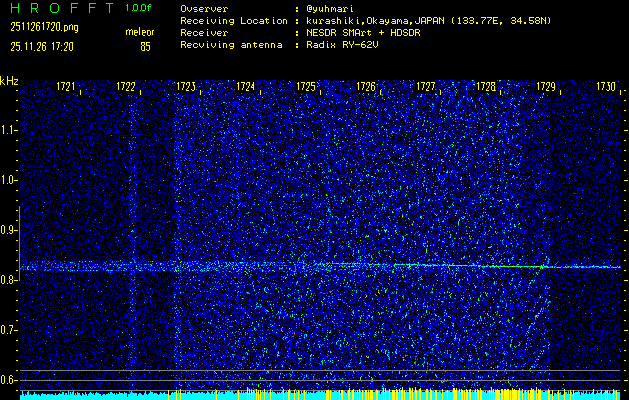Click the meteor label
The height and width of the screenshot is (400, 629).
coord(140,33)
